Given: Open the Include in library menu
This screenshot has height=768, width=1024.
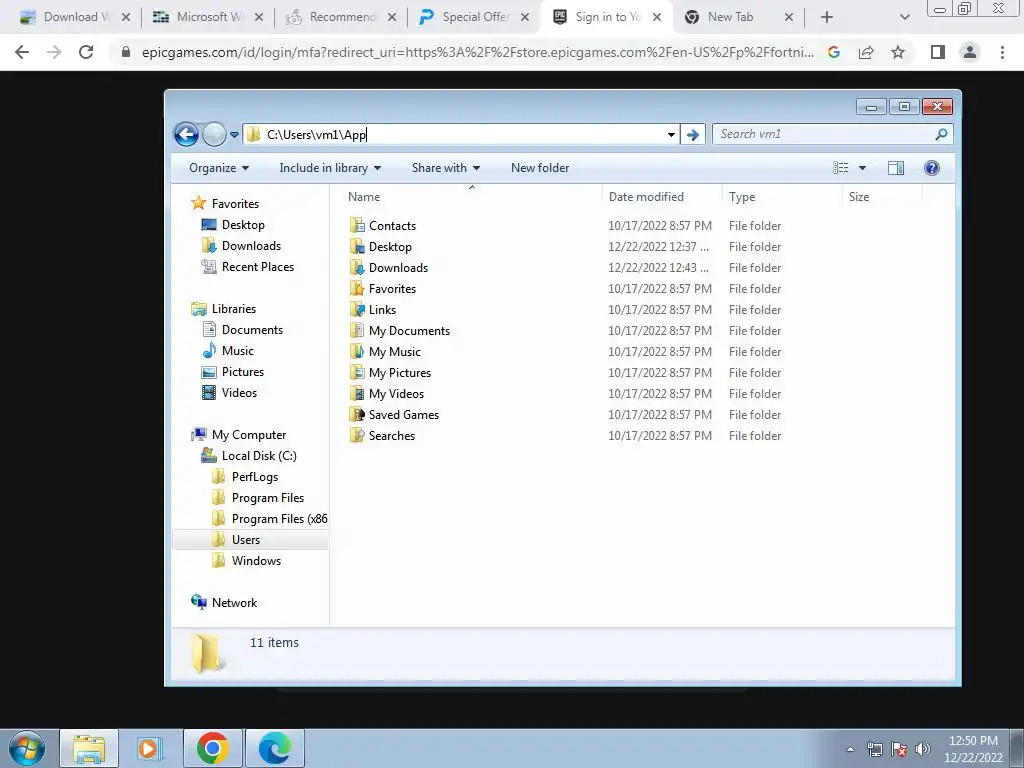Looking at the screenshot, I should click(x=330, y=168).
